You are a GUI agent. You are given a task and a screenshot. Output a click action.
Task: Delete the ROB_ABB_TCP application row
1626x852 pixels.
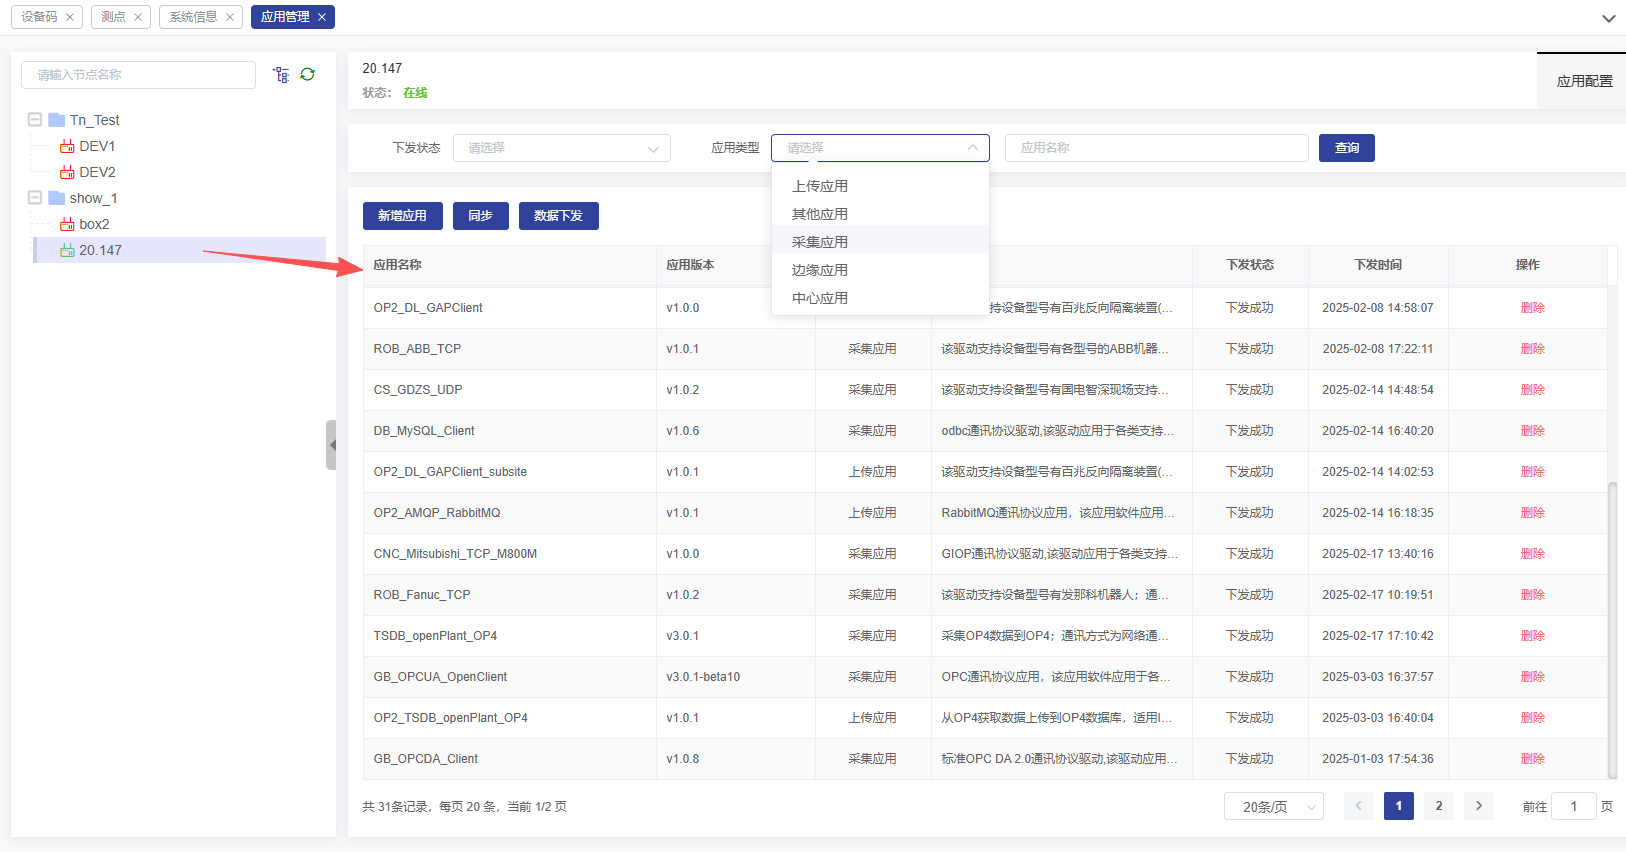pos(1532,349)
